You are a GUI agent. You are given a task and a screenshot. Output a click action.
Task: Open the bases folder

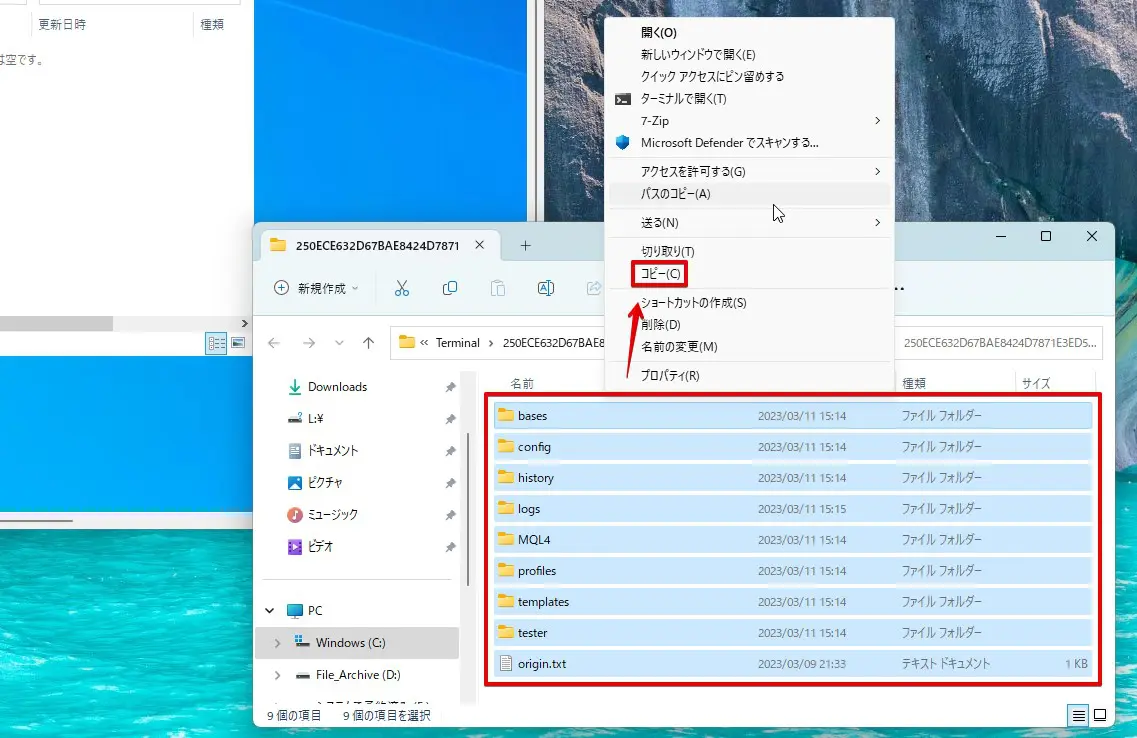click(532, 416)
